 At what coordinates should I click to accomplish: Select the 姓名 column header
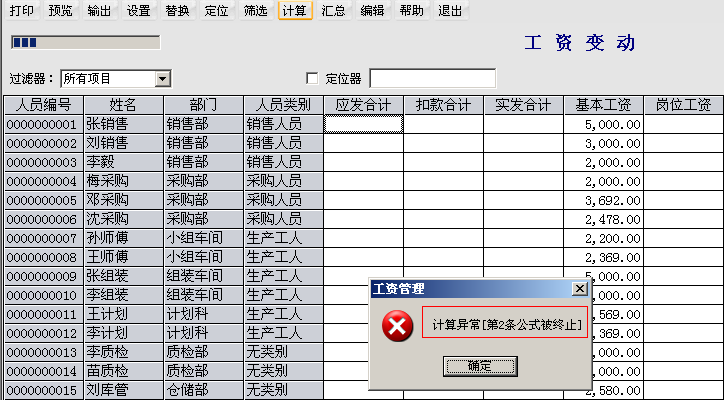click(124, 105)
